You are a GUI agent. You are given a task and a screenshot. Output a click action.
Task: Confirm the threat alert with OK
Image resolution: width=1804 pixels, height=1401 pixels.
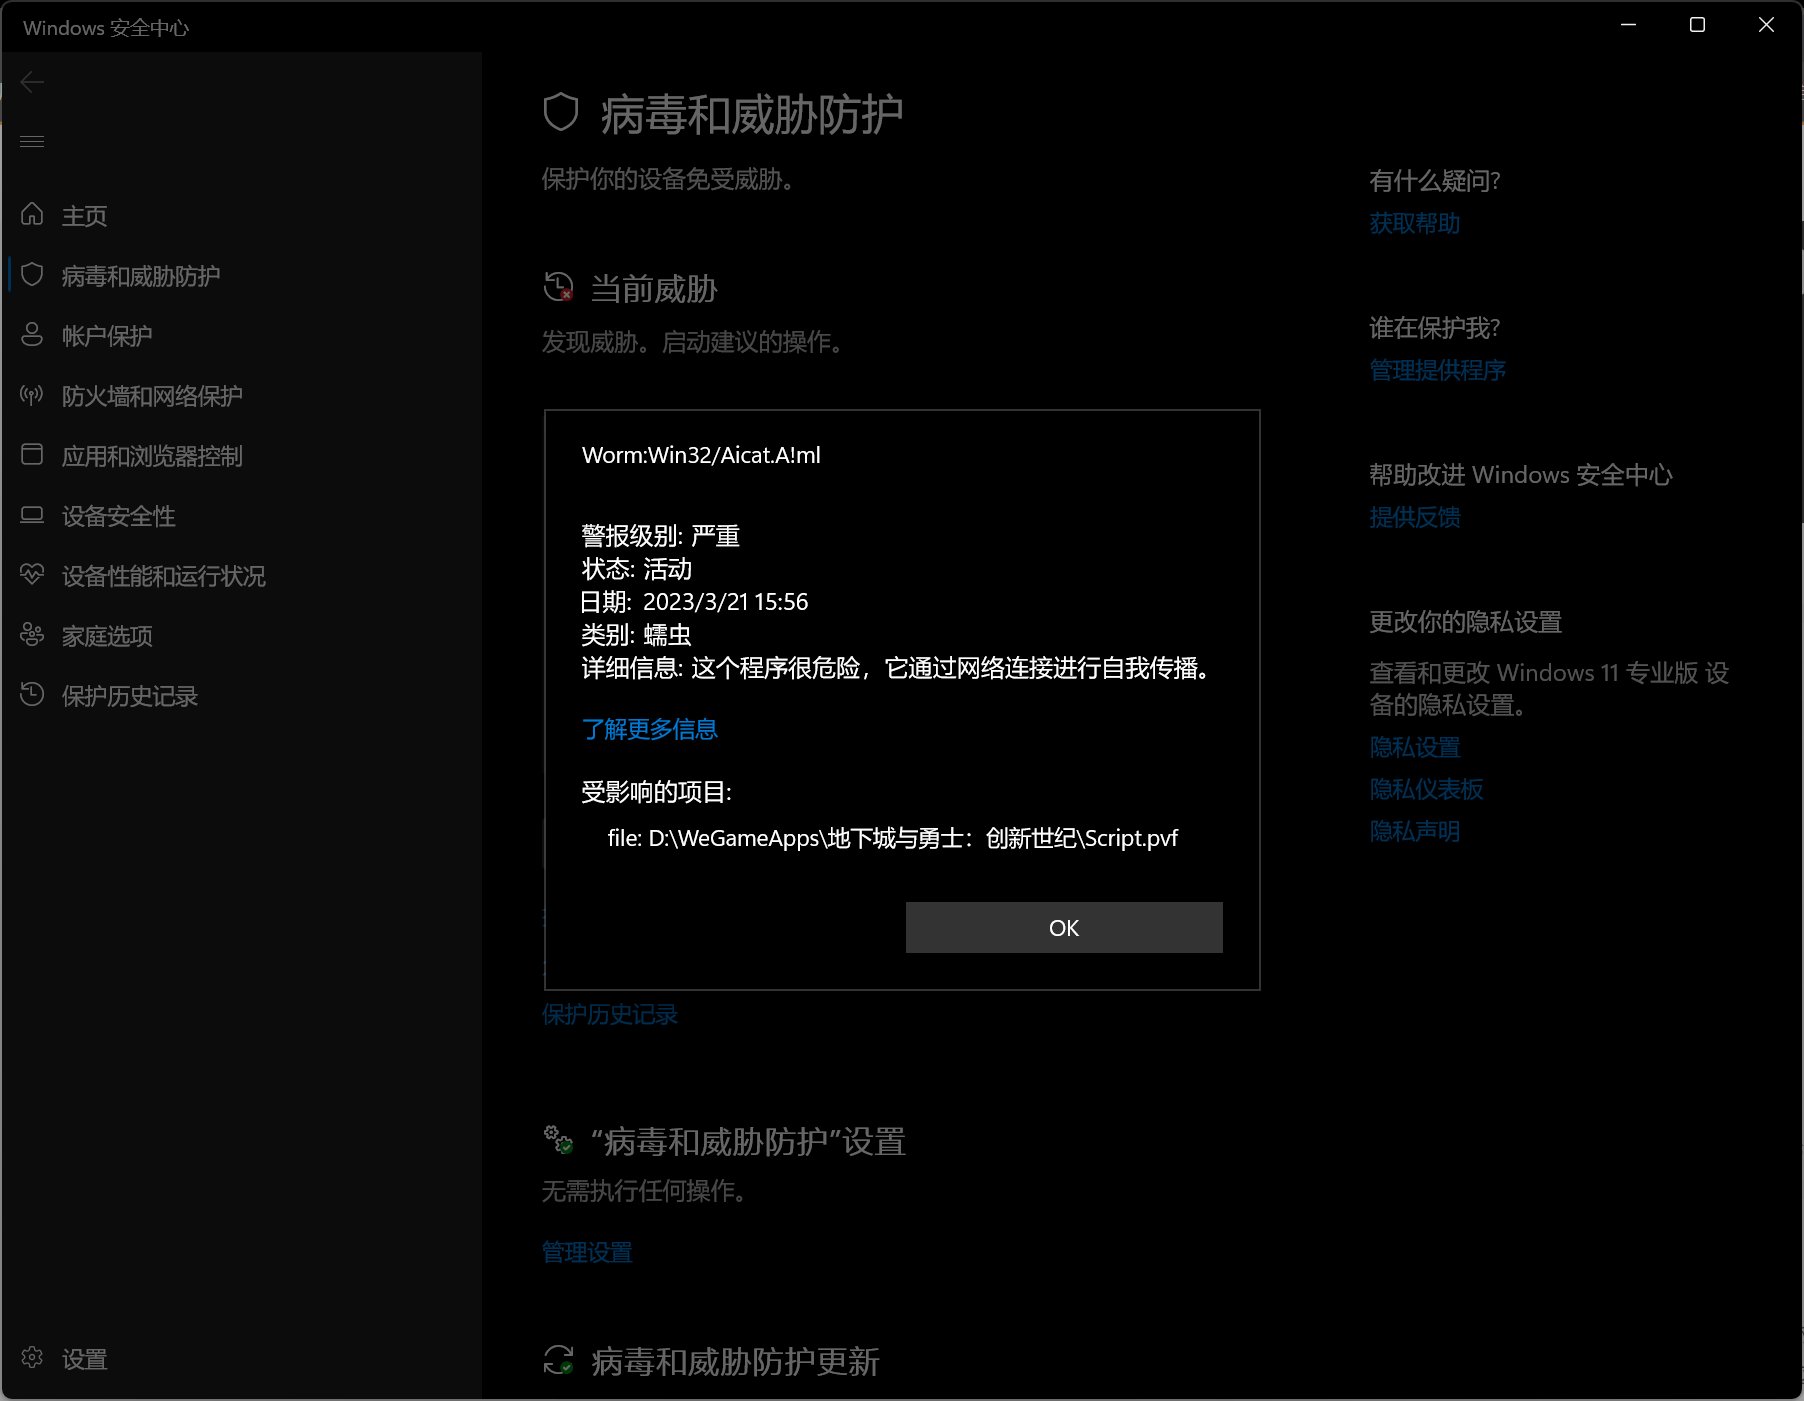pos(1063,927)
